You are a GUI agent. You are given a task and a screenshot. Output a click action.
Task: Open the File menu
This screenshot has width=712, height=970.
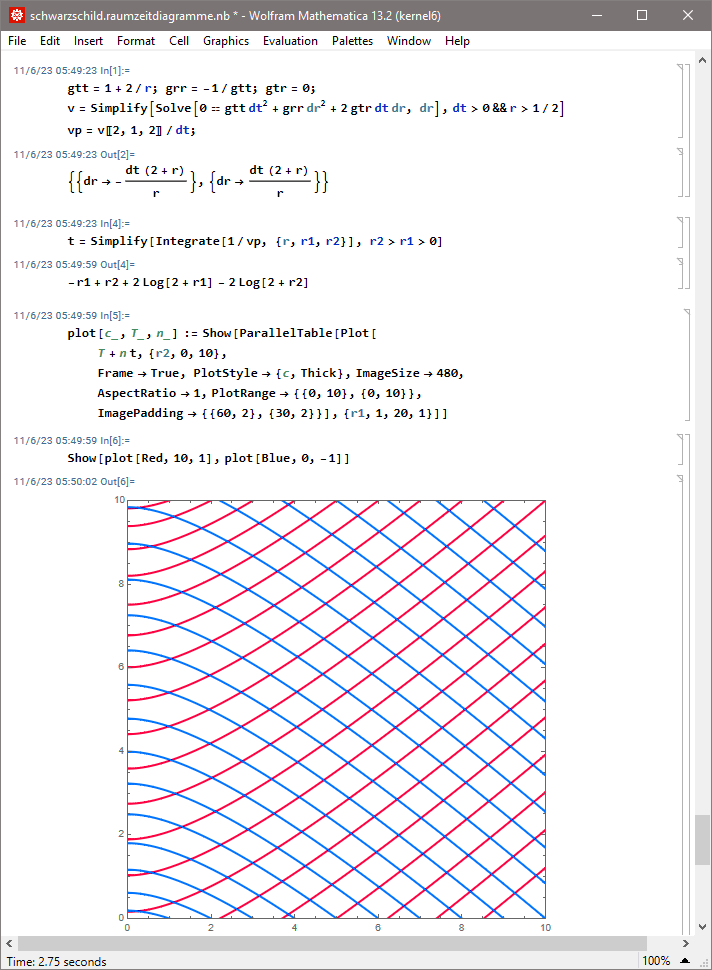tap(18, 41)
